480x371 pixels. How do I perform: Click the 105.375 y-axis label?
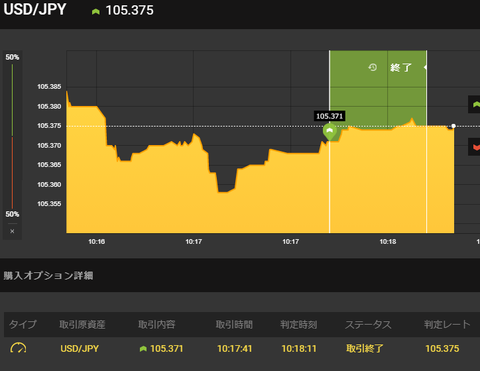[x=49, y=126]
